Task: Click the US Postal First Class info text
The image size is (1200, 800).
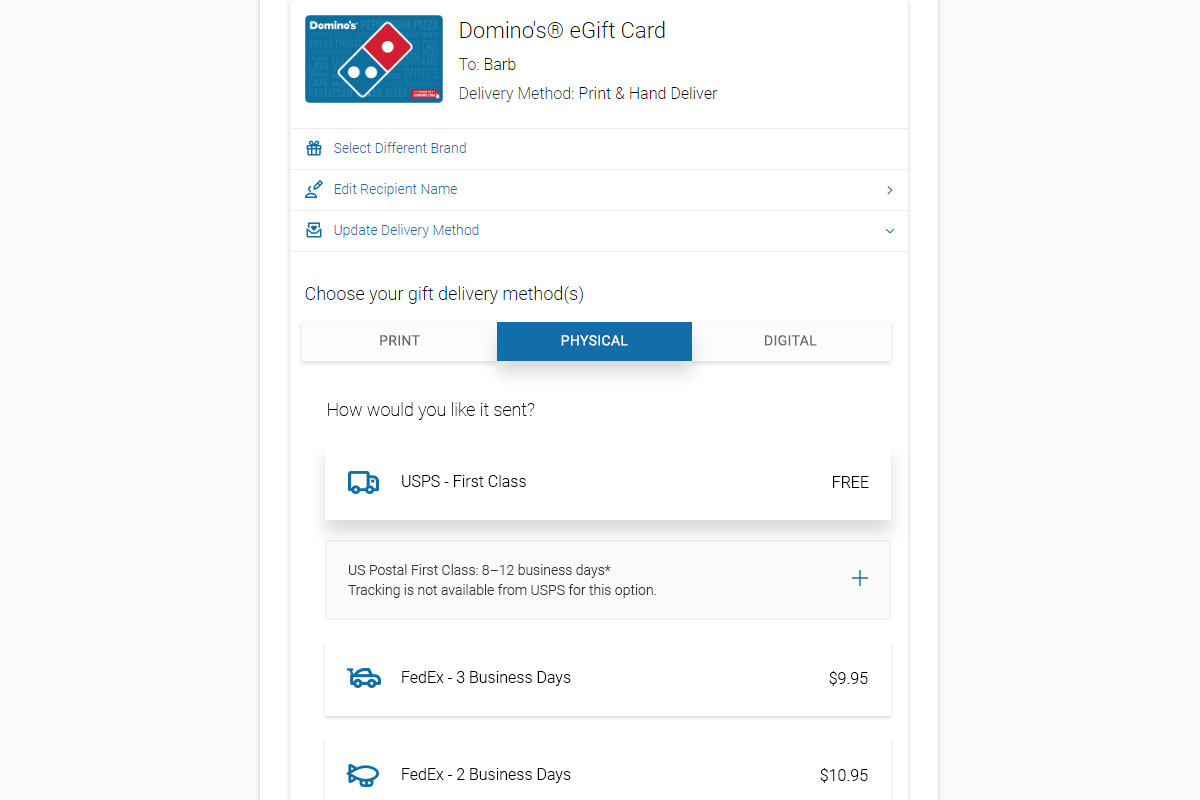Action: click(x=502, y=580)
